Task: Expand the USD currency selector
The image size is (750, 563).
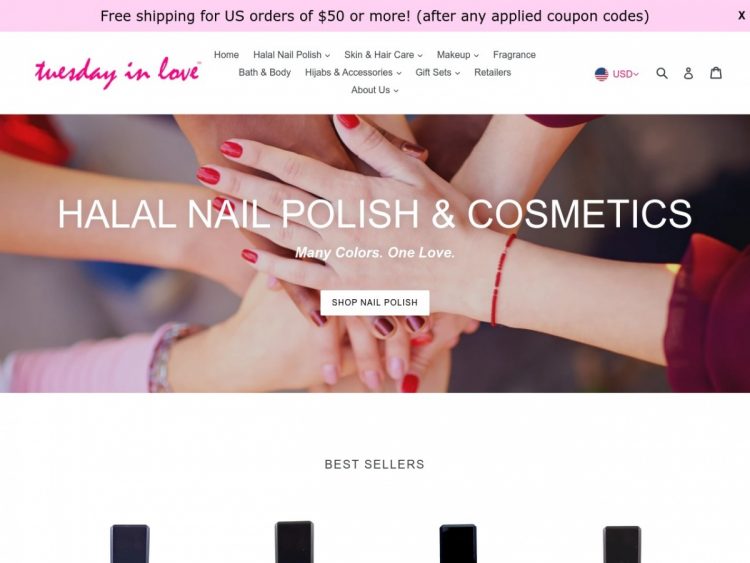Action: coord(625,74)
